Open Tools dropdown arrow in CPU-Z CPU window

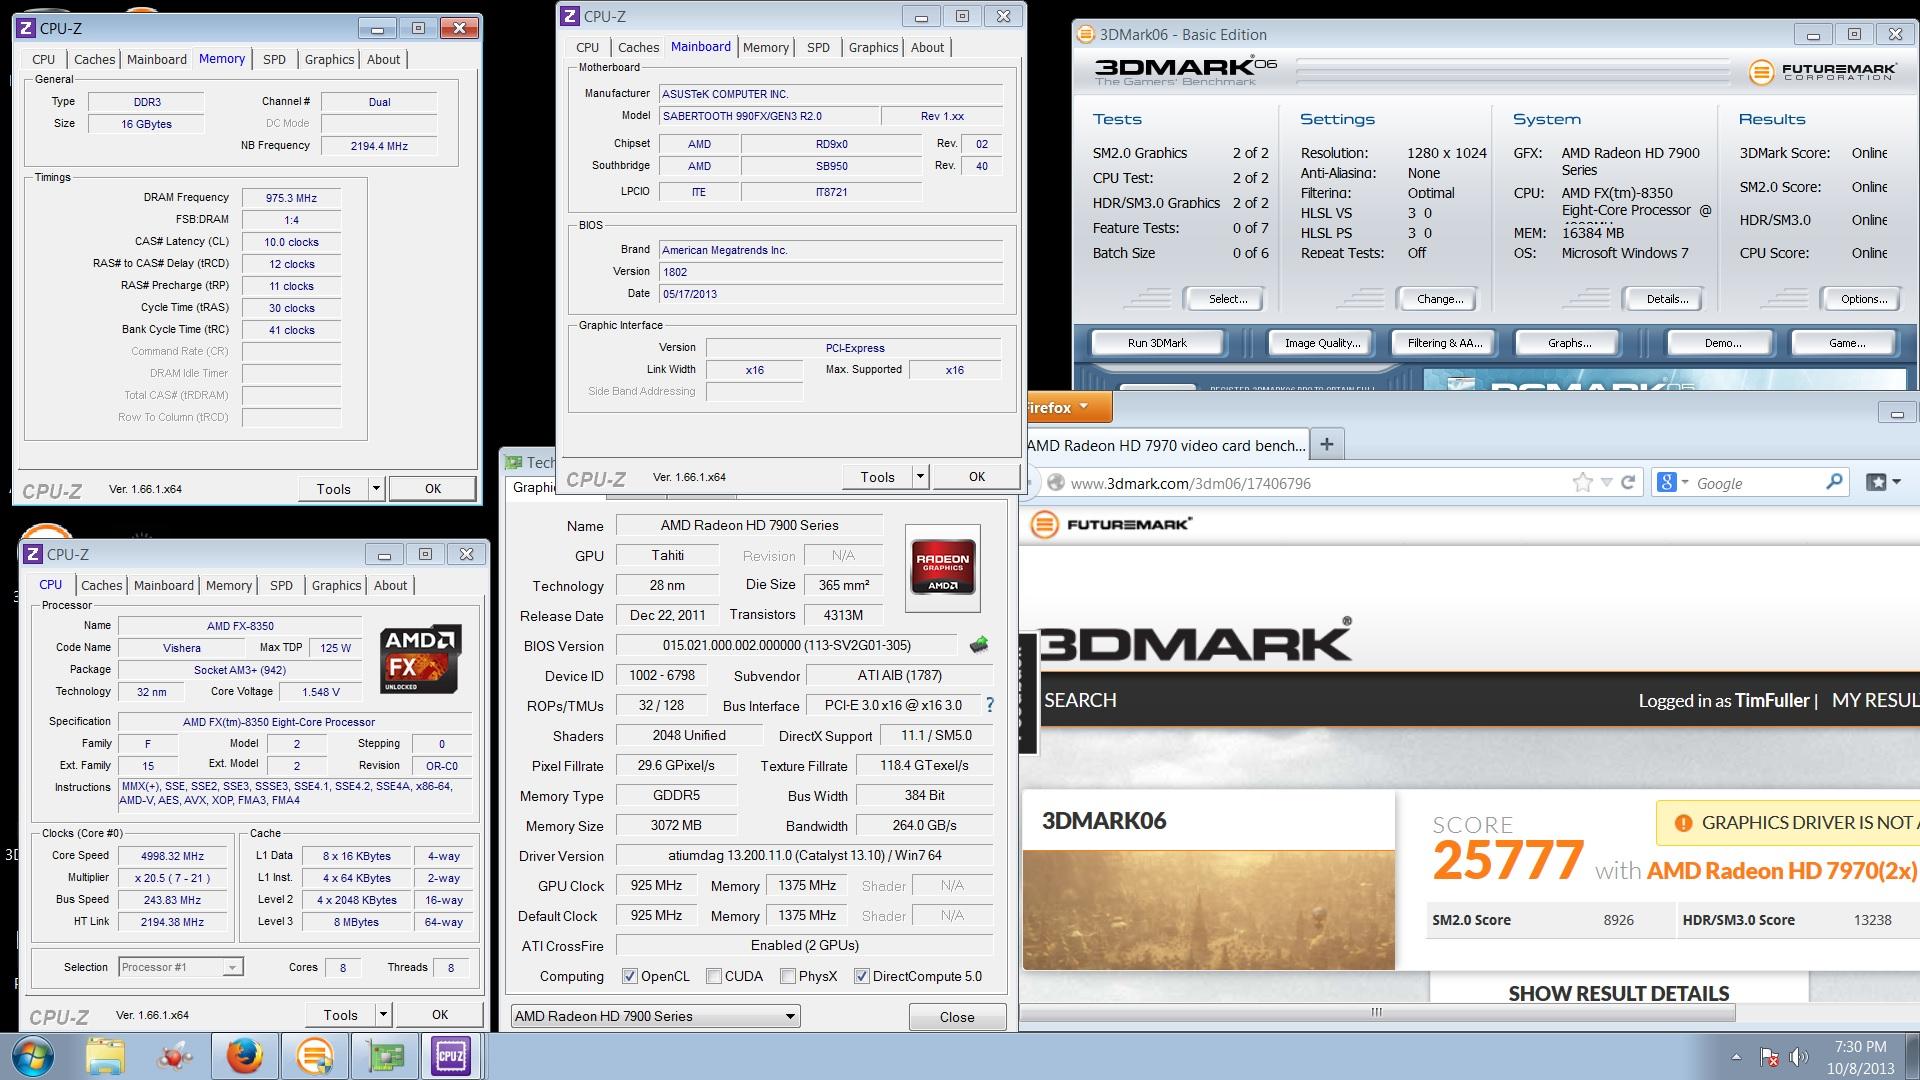pyautogui.click(x=383, y=1014)
